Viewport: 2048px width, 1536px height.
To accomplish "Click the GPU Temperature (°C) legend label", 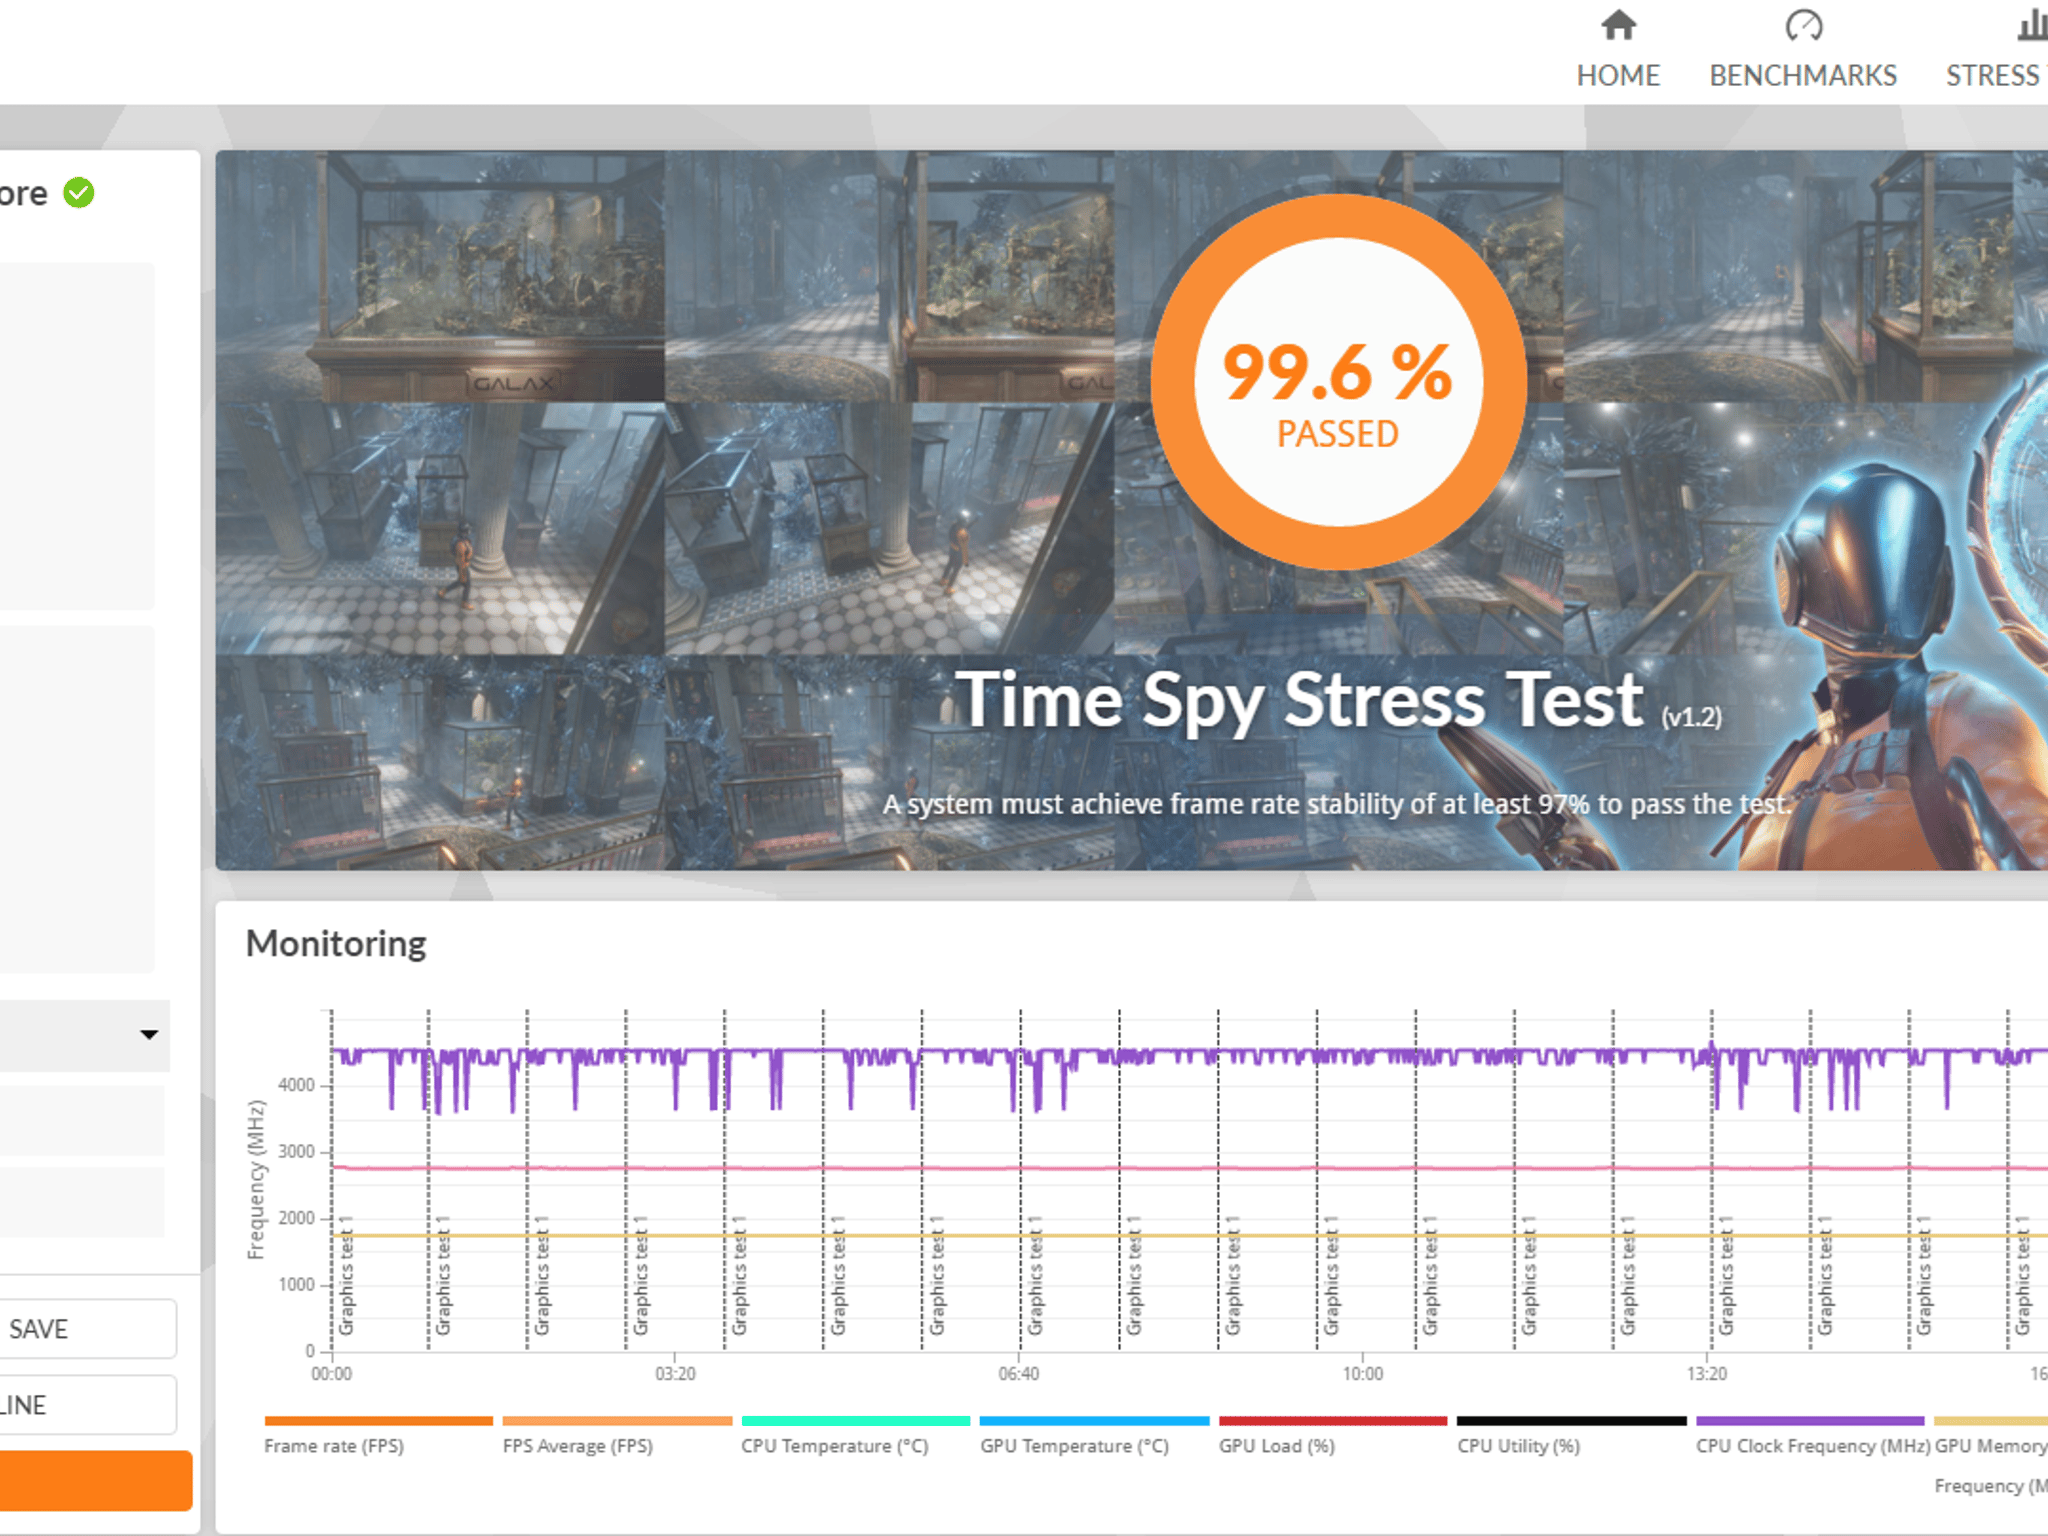I will coord(1075,1446).
